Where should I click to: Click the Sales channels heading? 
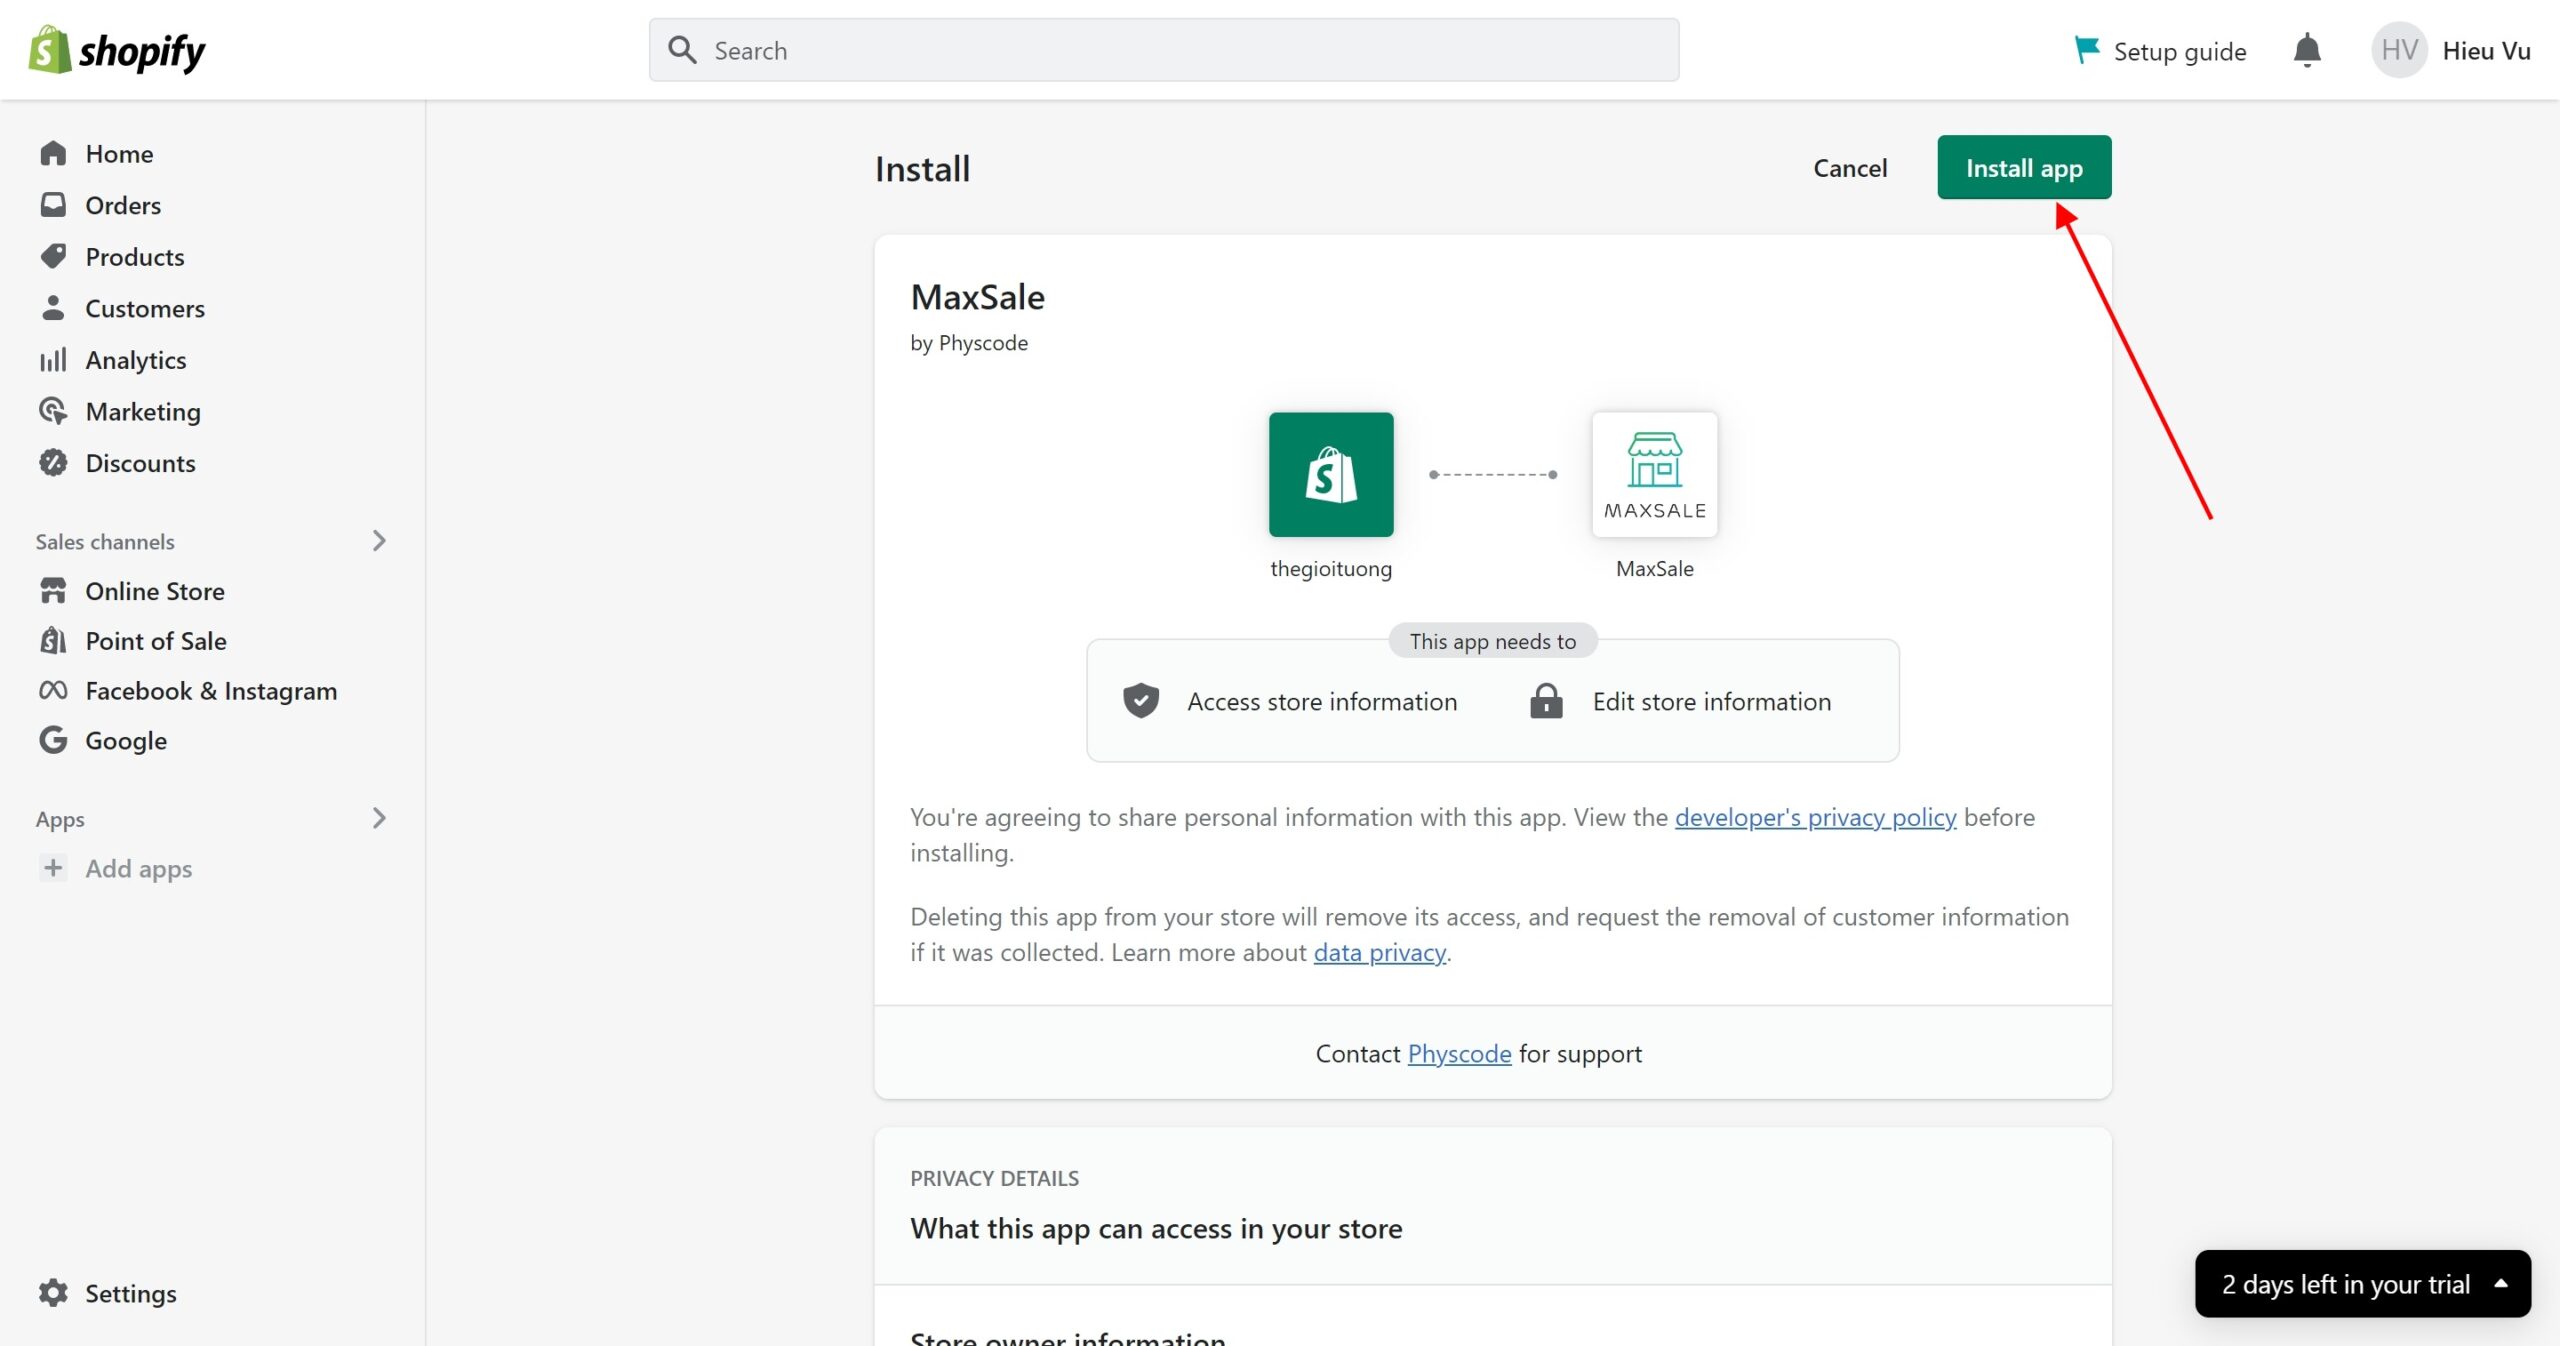(x=105, y=541)
